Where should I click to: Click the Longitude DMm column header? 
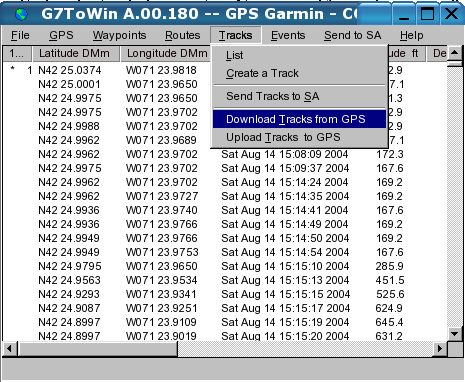point(166,54)
